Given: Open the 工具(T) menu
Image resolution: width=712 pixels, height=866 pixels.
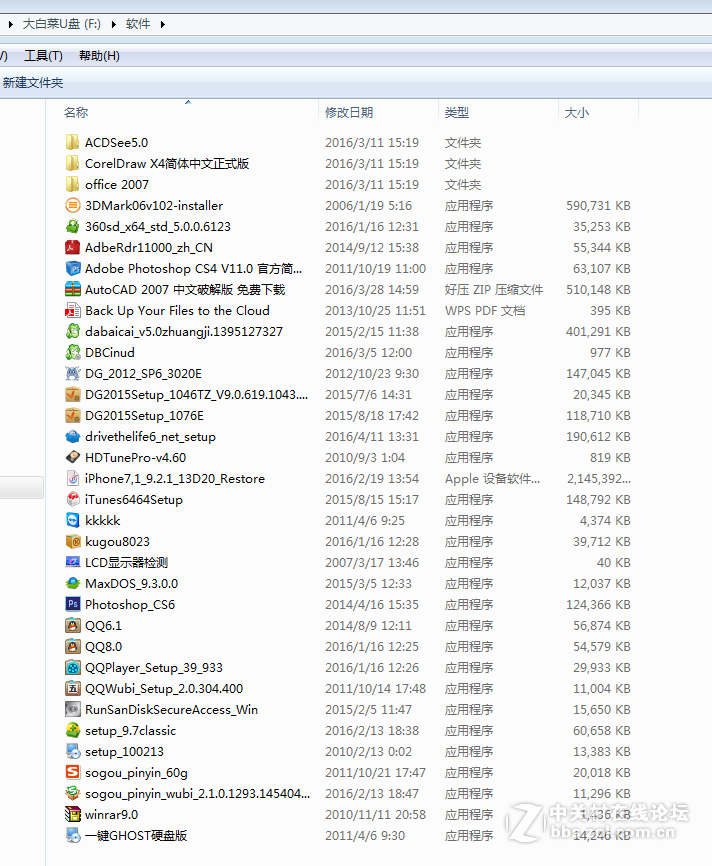Looking at the screenshot, I should pos(43,56).
